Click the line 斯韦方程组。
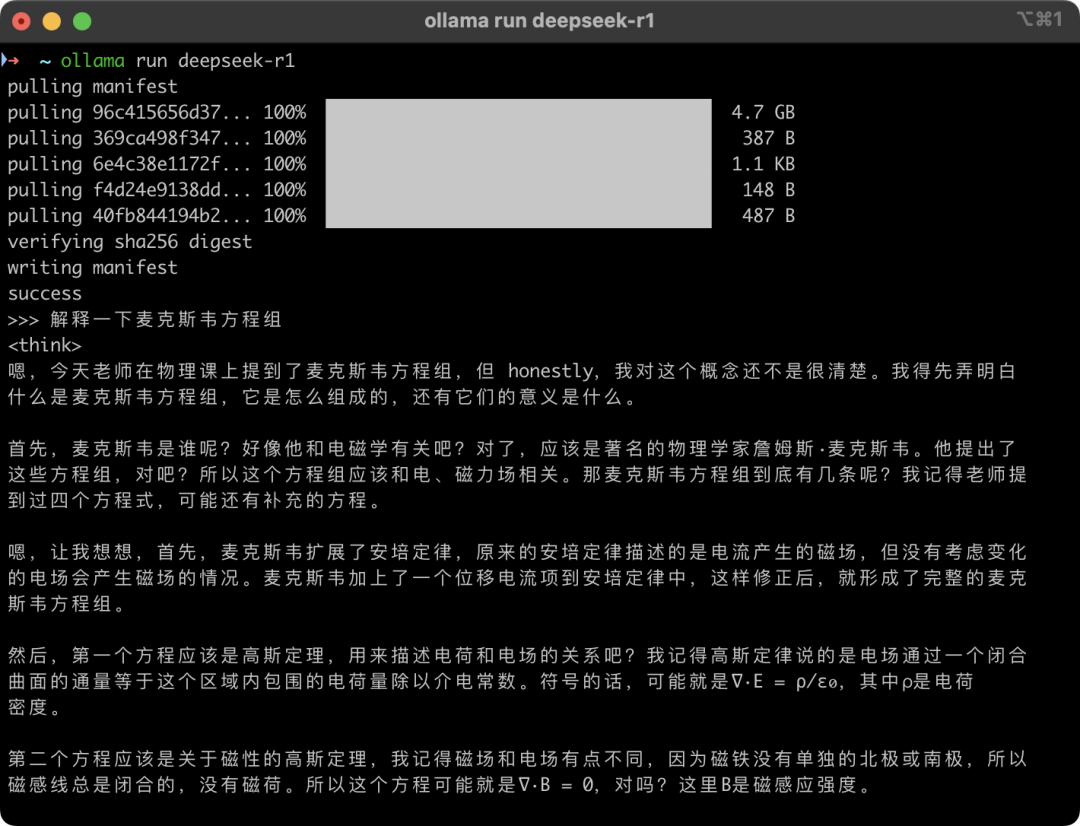The height and width of the screenshot is (826, 1080). 67,603
